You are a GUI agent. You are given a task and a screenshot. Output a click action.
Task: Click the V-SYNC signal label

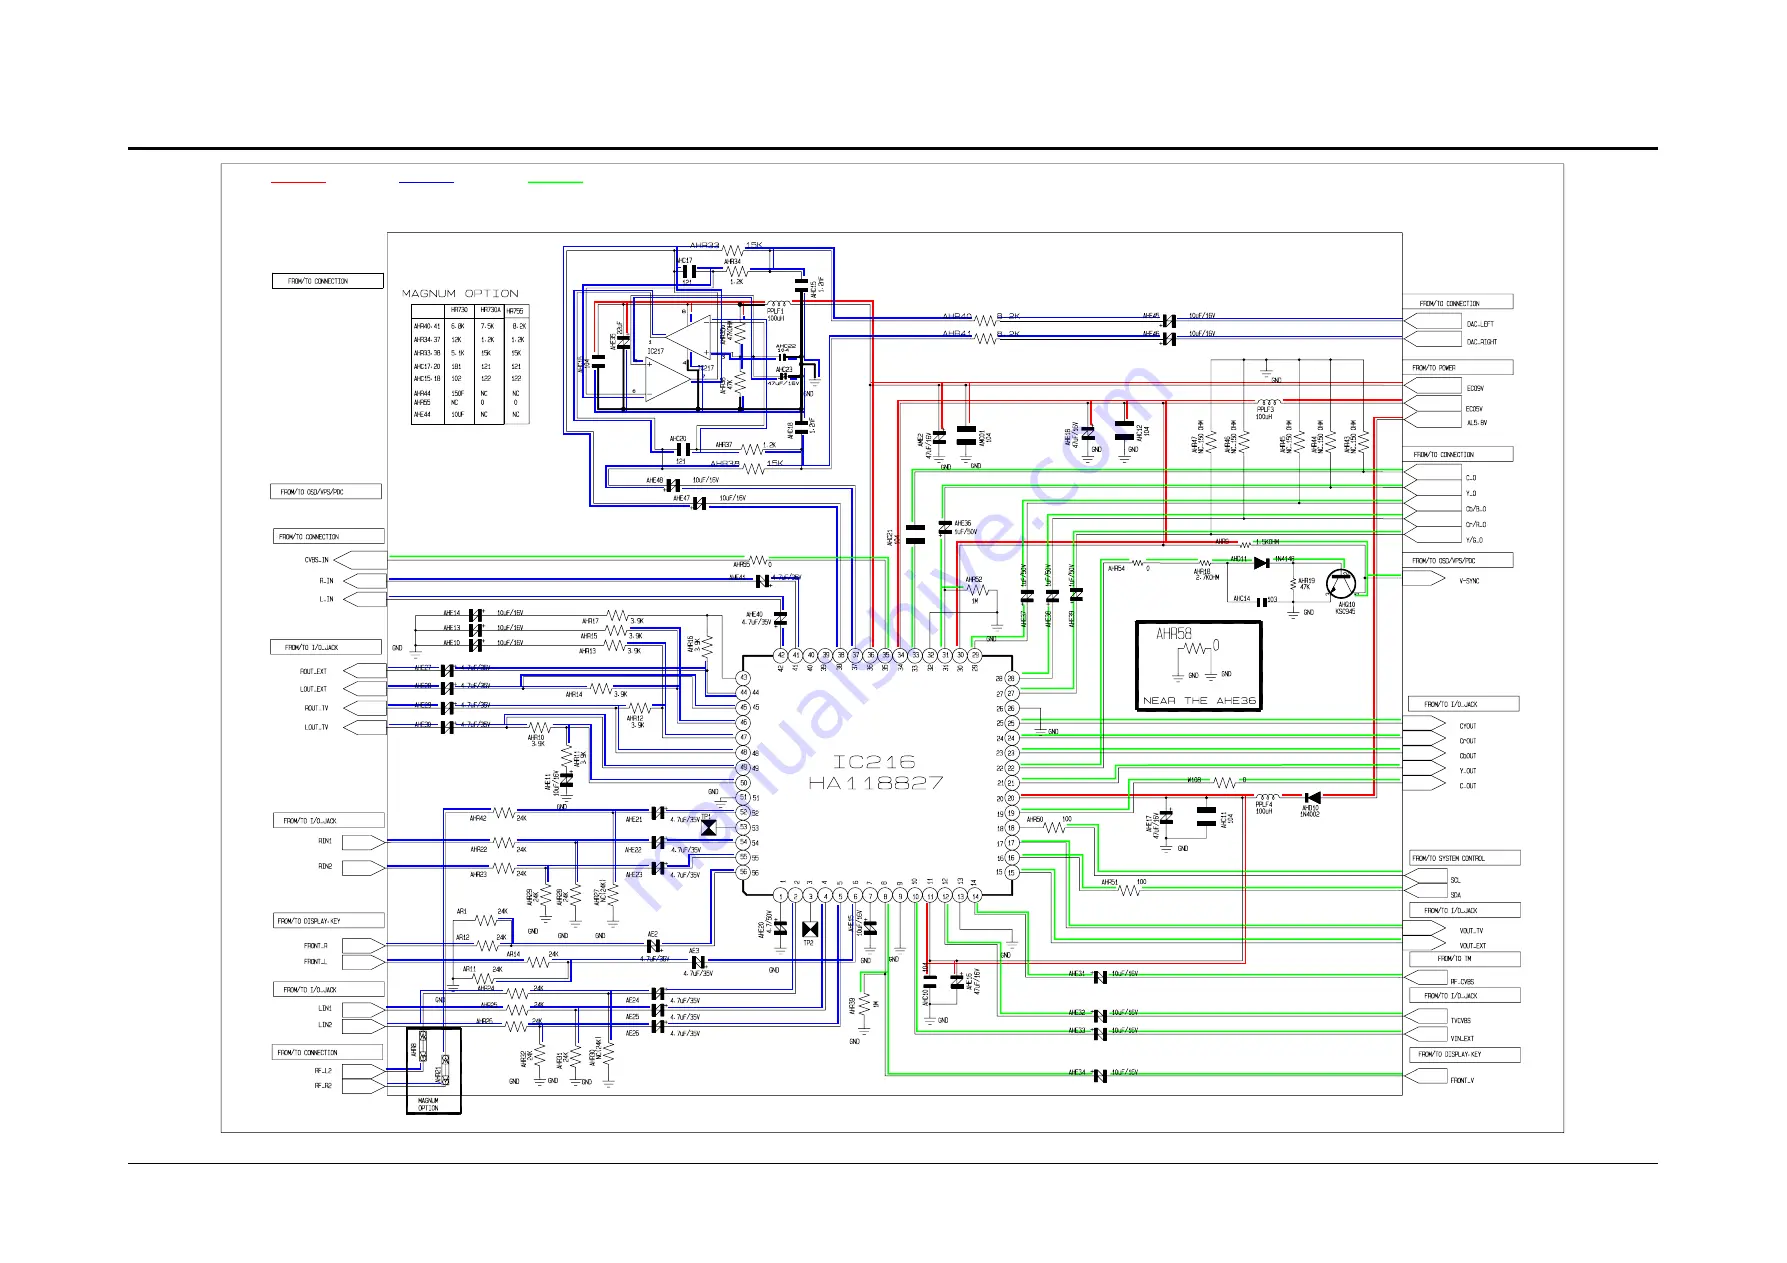click(x=1469, y=581)
